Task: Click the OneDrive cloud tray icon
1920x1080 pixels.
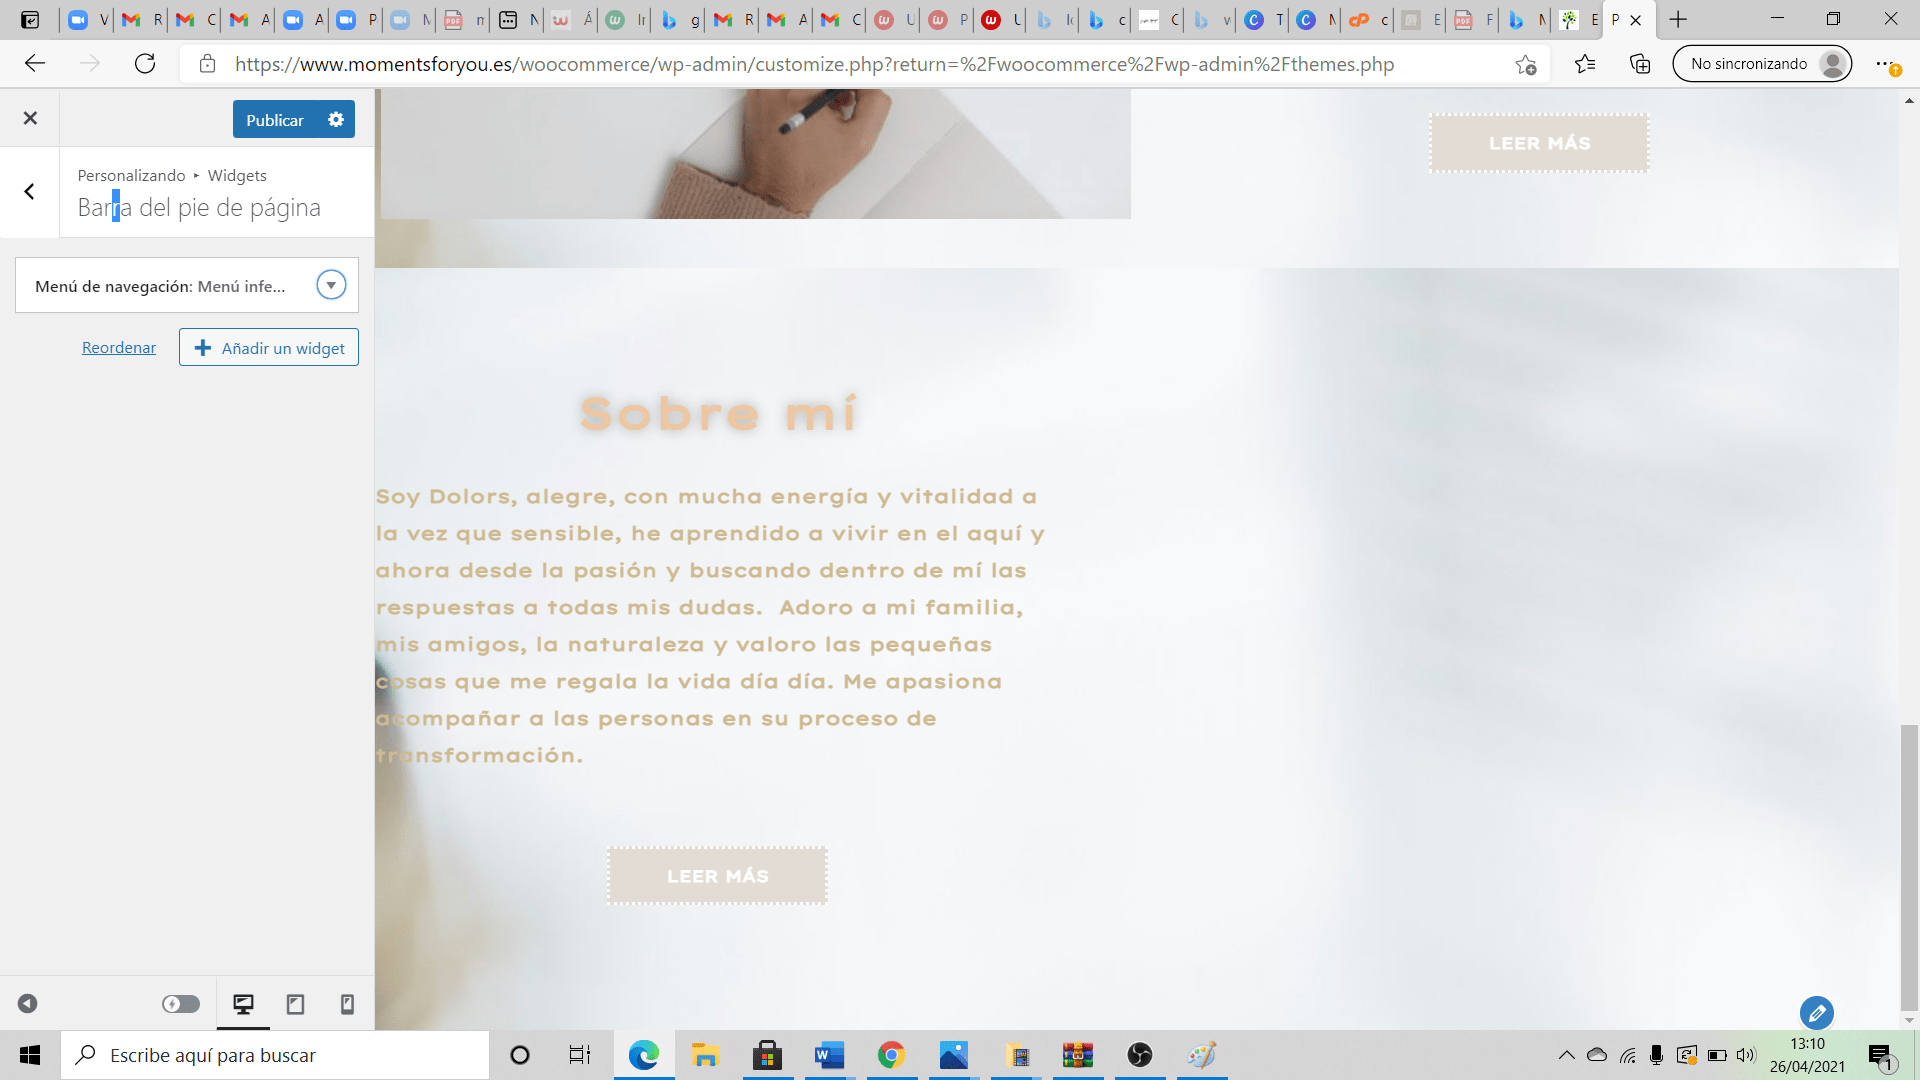Action: (1597, 1055)
